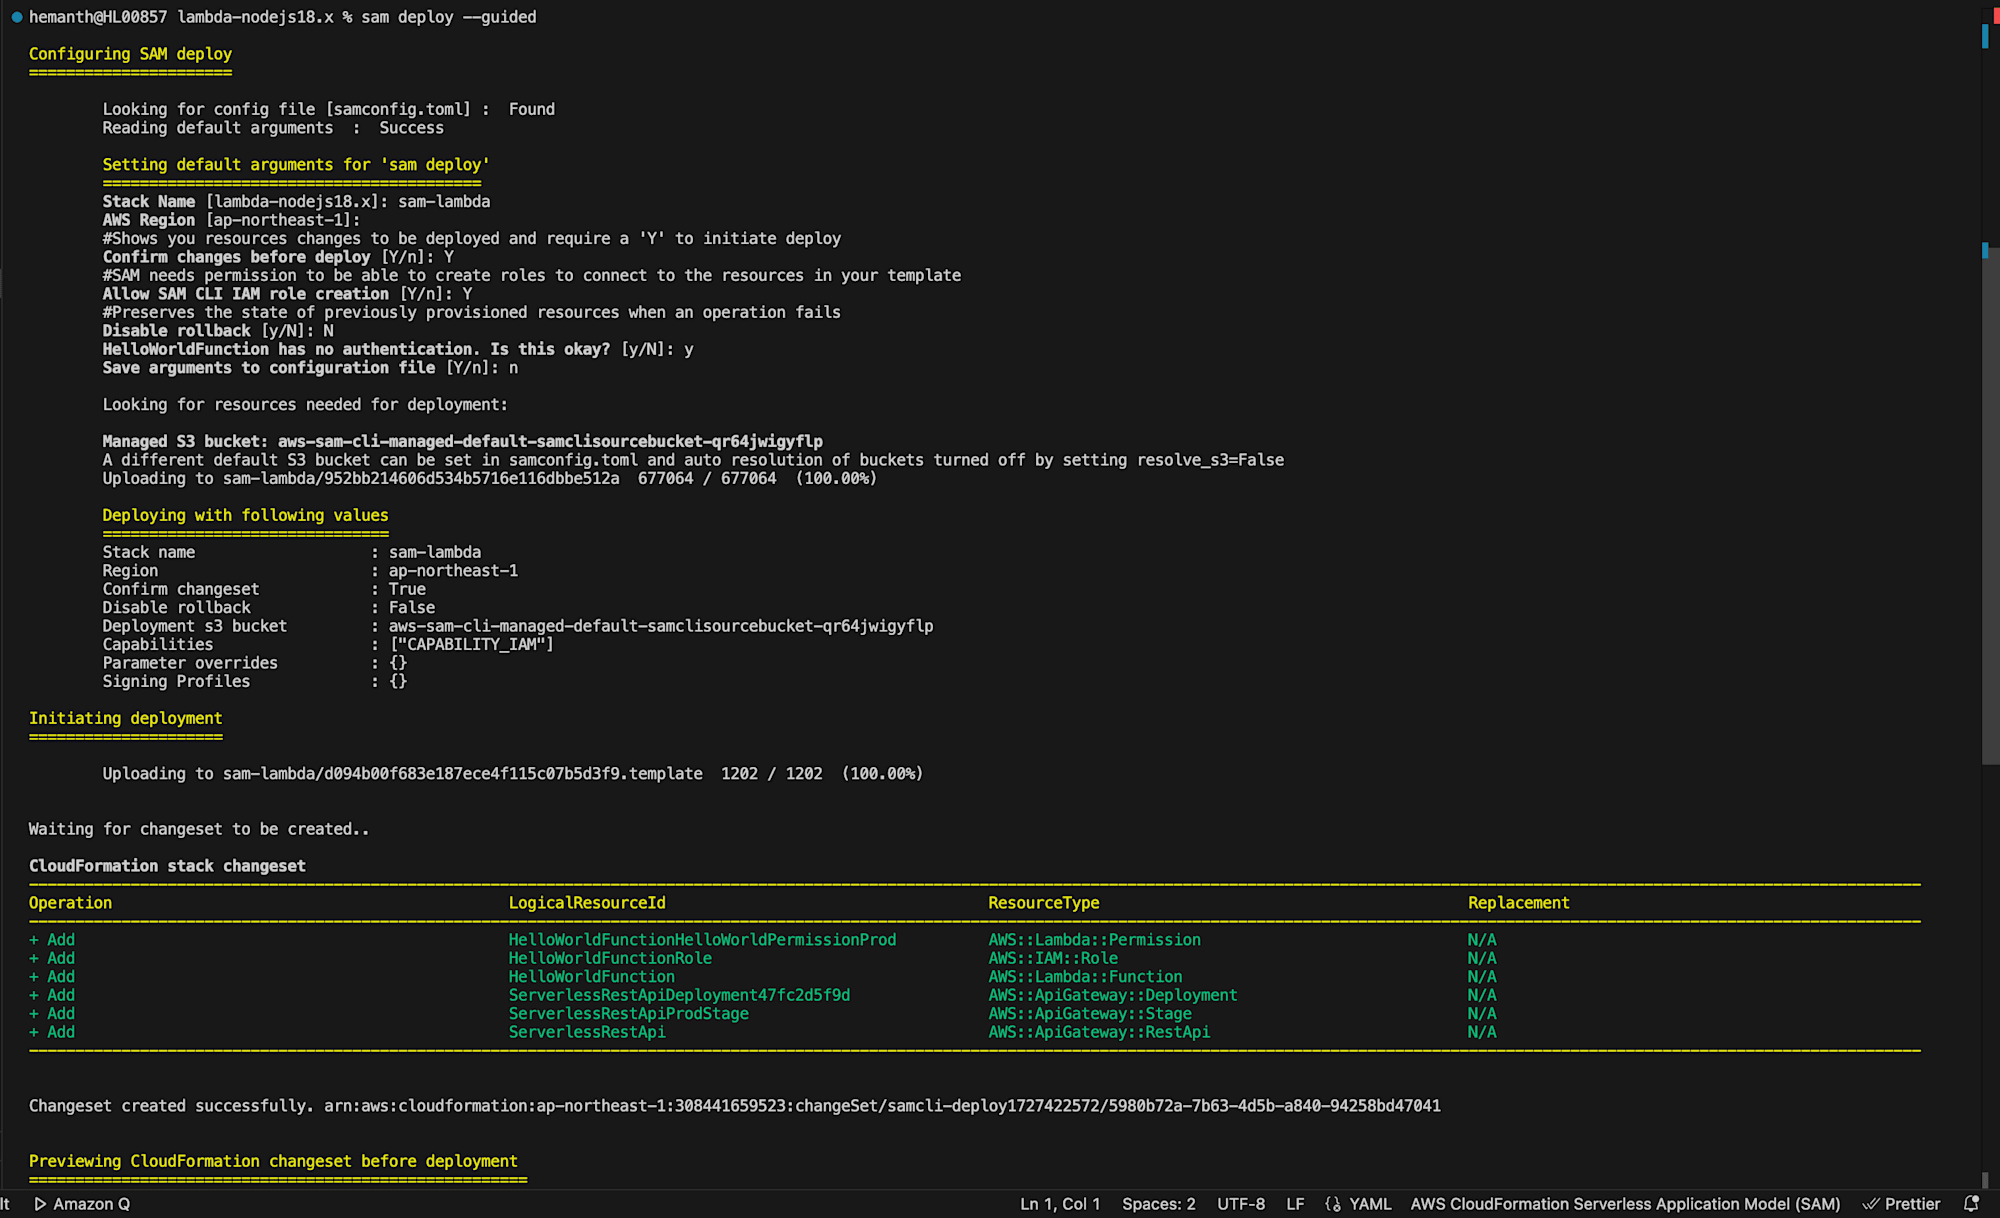Open AWS CloudFormation Serverless Application Model schema

click(1625, 1204)
